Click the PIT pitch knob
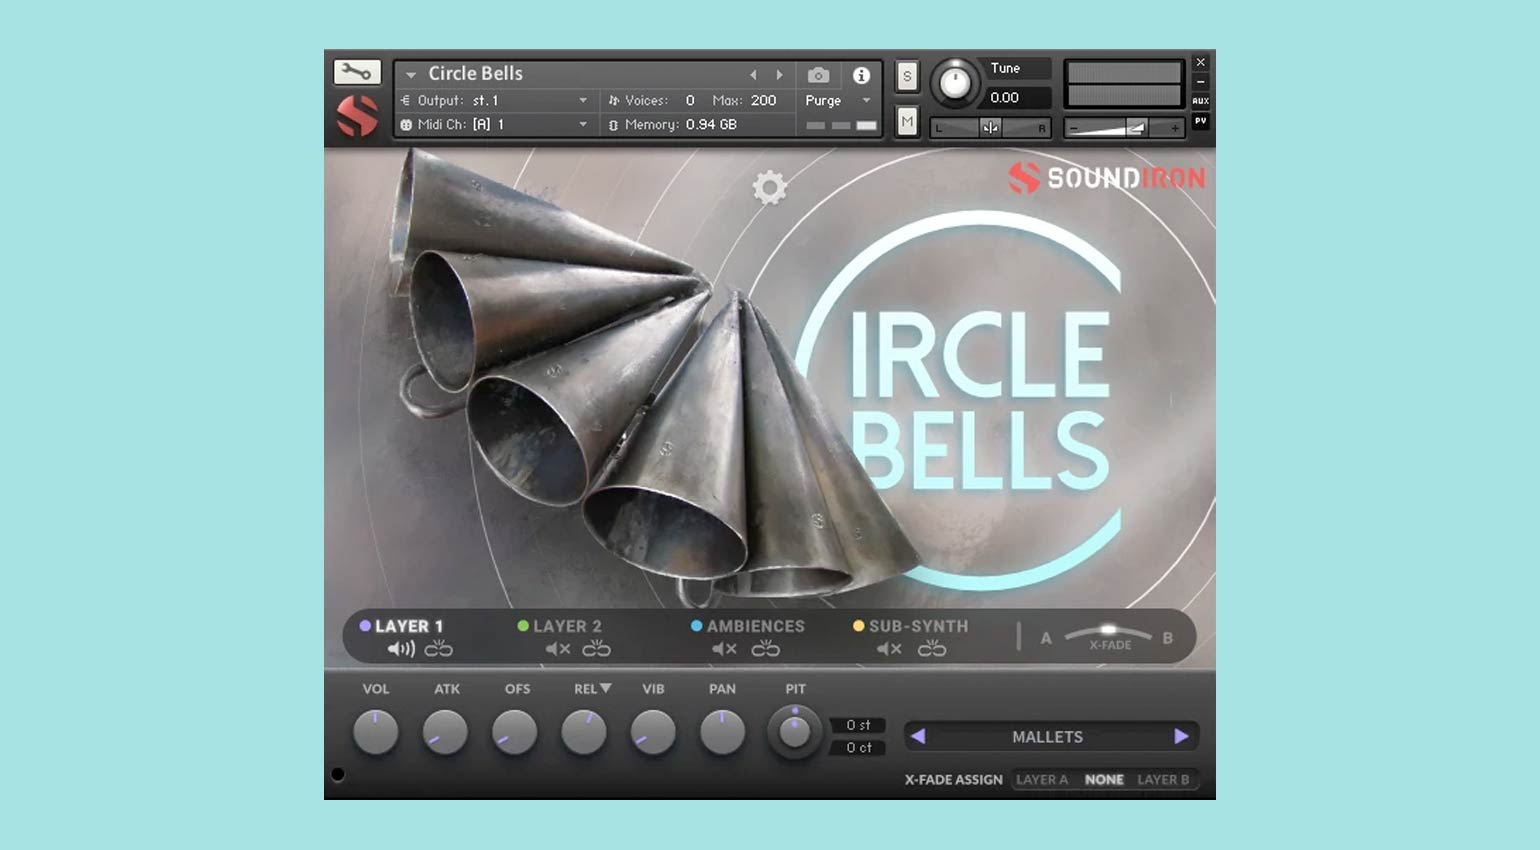 pyautogui.click(x=795, y=732)
